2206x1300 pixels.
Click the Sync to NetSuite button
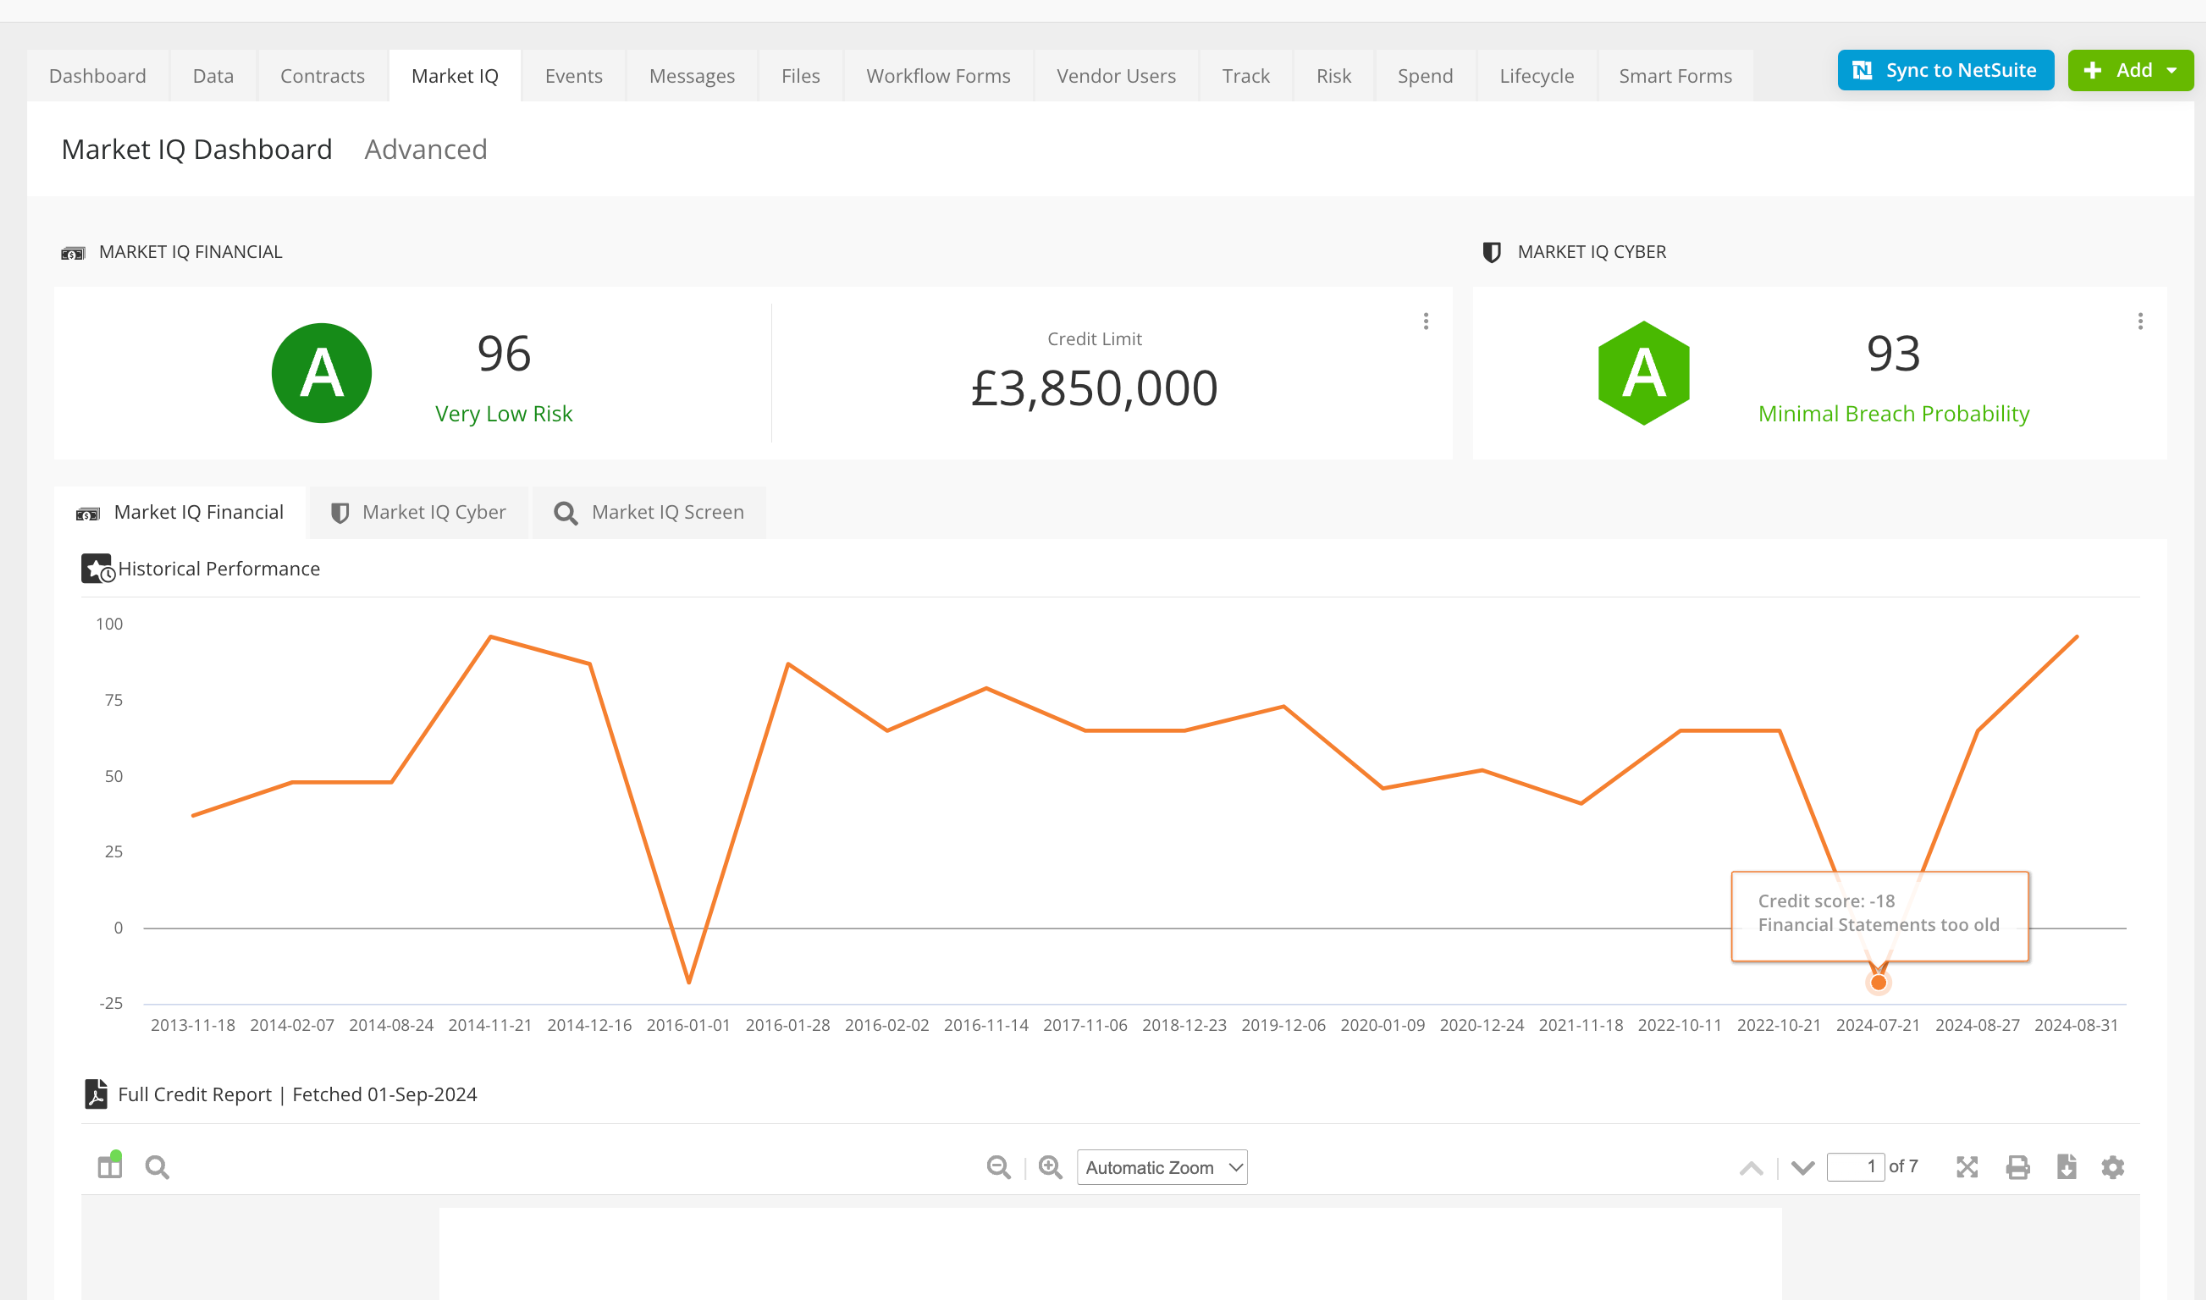[1945, 70]
